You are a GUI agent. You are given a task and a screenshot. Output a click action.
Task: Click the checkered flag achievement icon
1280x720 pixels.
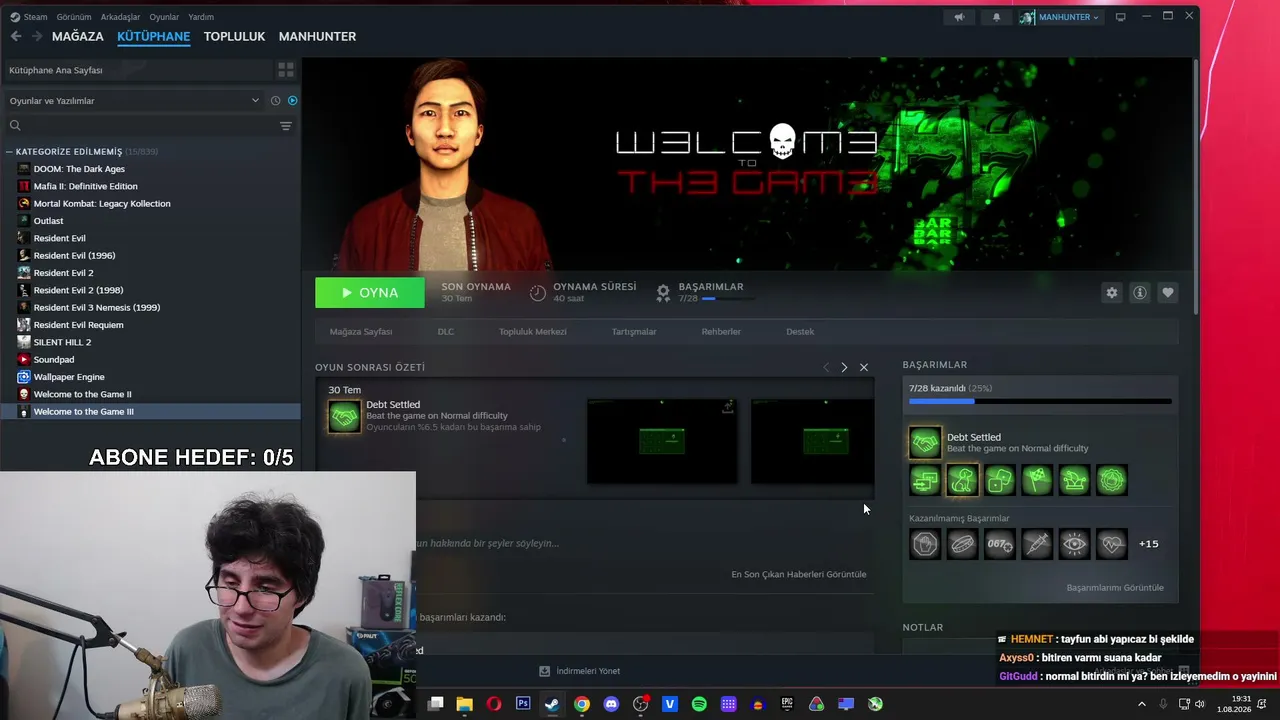tap(1037, 480)
